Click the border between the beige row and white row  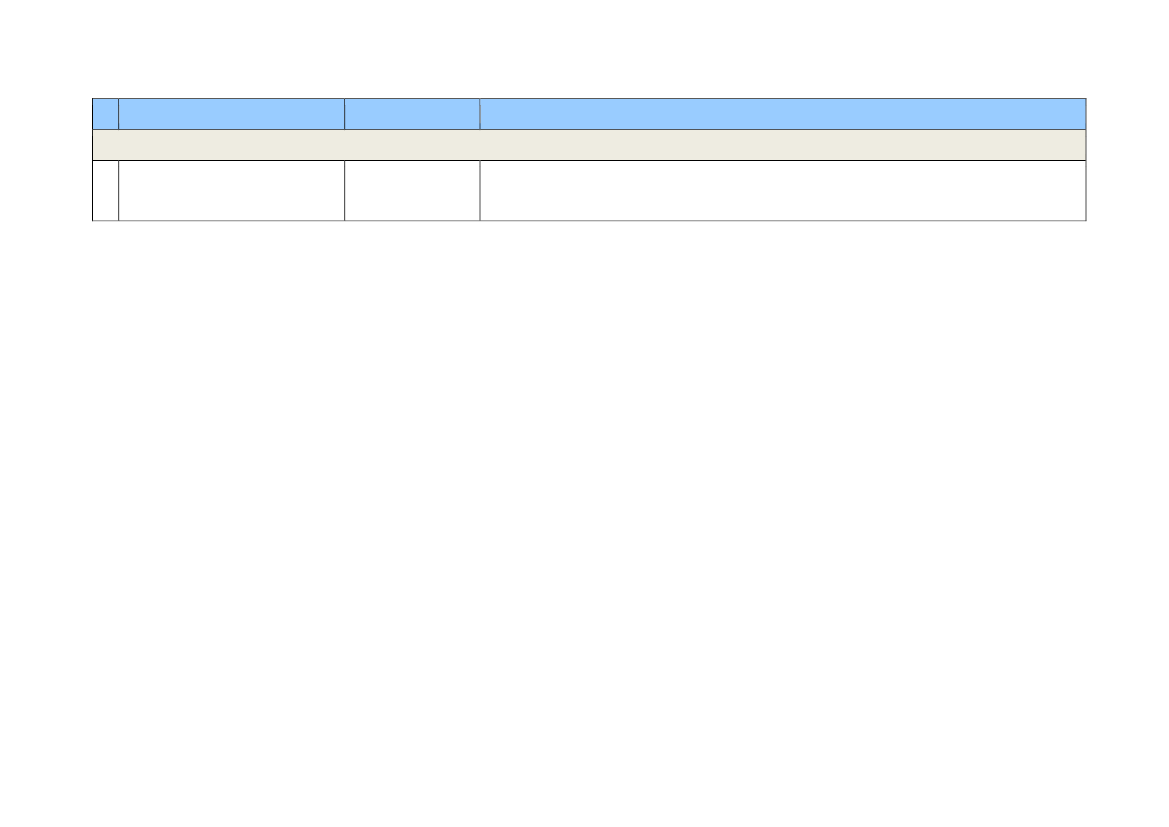589,160
